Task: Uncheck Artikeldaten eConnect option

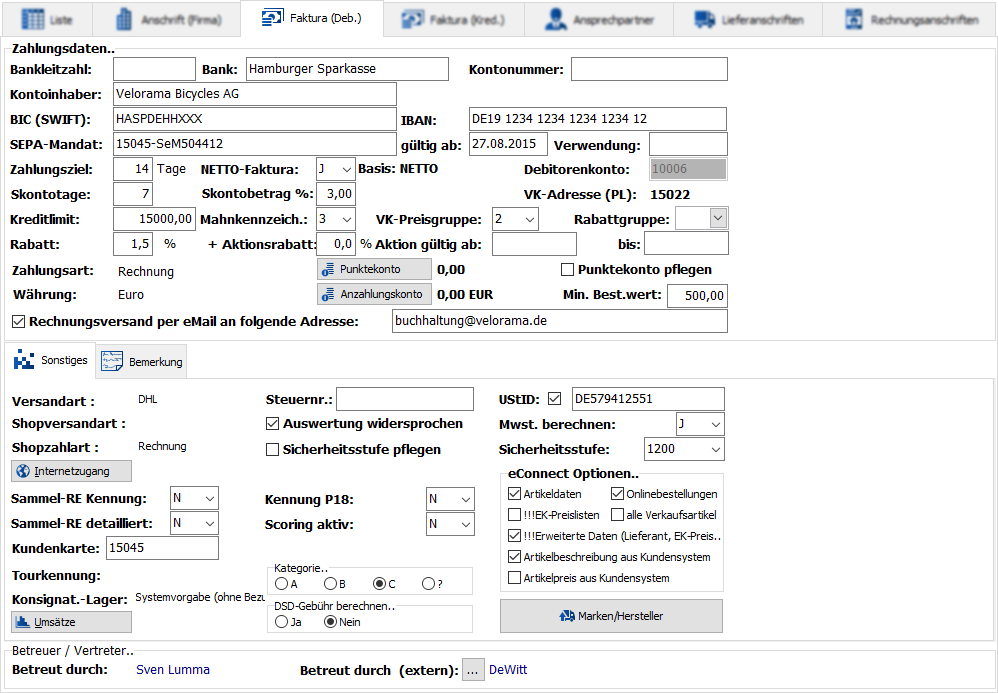Action: [x=514, y=494]
